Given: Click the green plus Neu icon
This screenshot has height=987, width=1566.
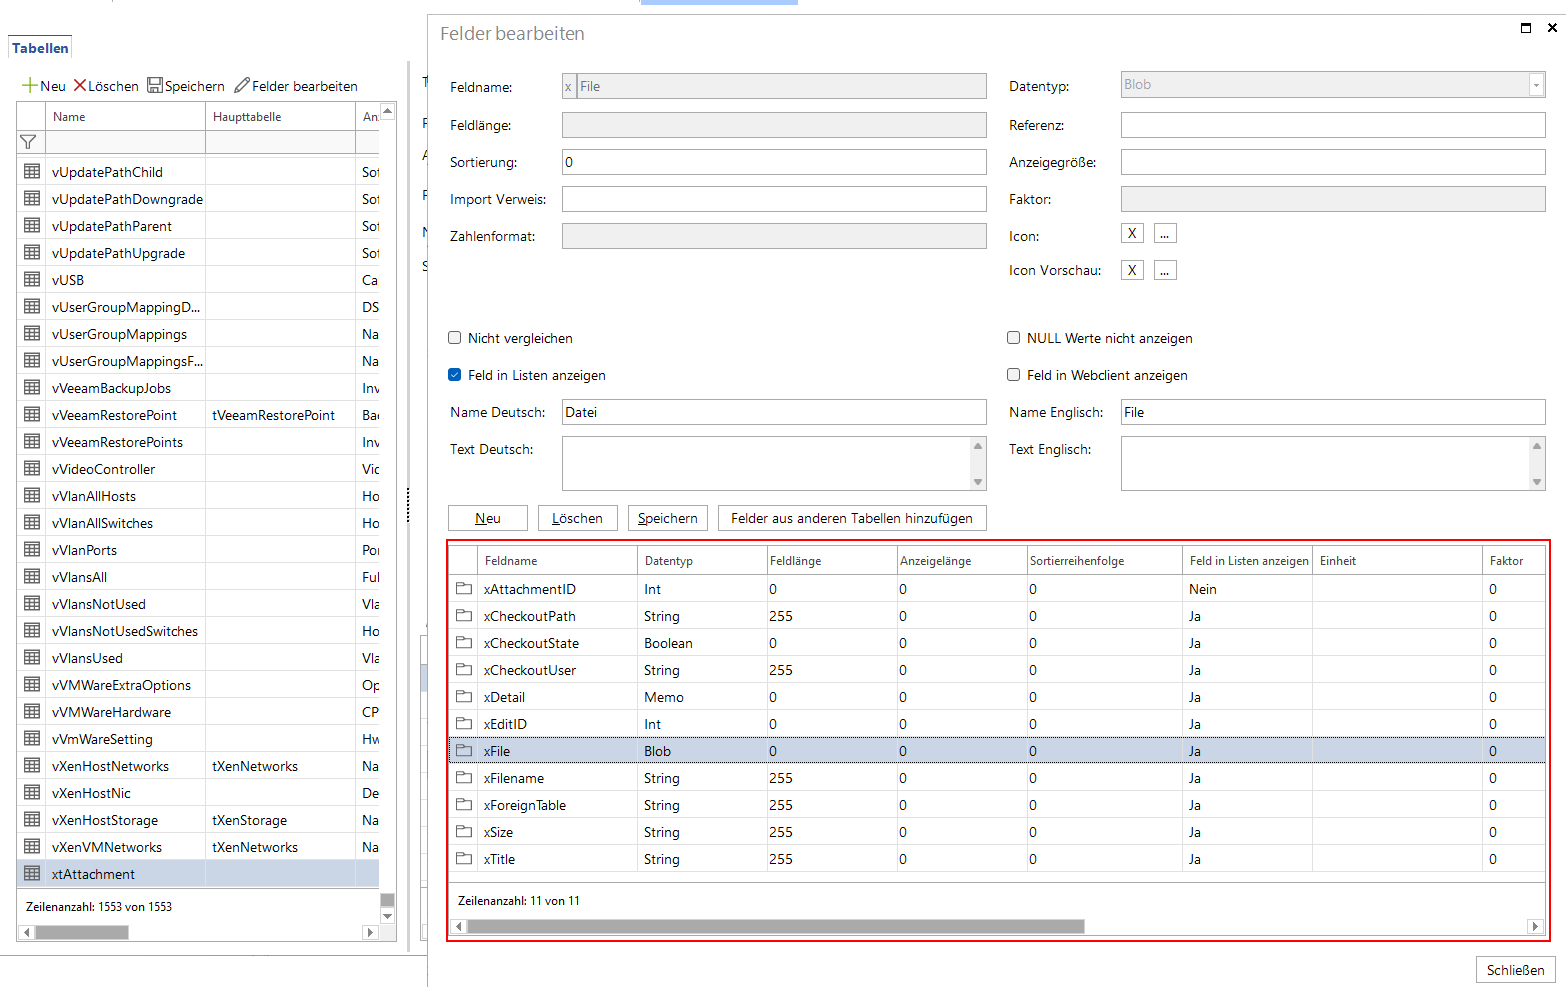Looking at the screenshot, I should [30, 86].
